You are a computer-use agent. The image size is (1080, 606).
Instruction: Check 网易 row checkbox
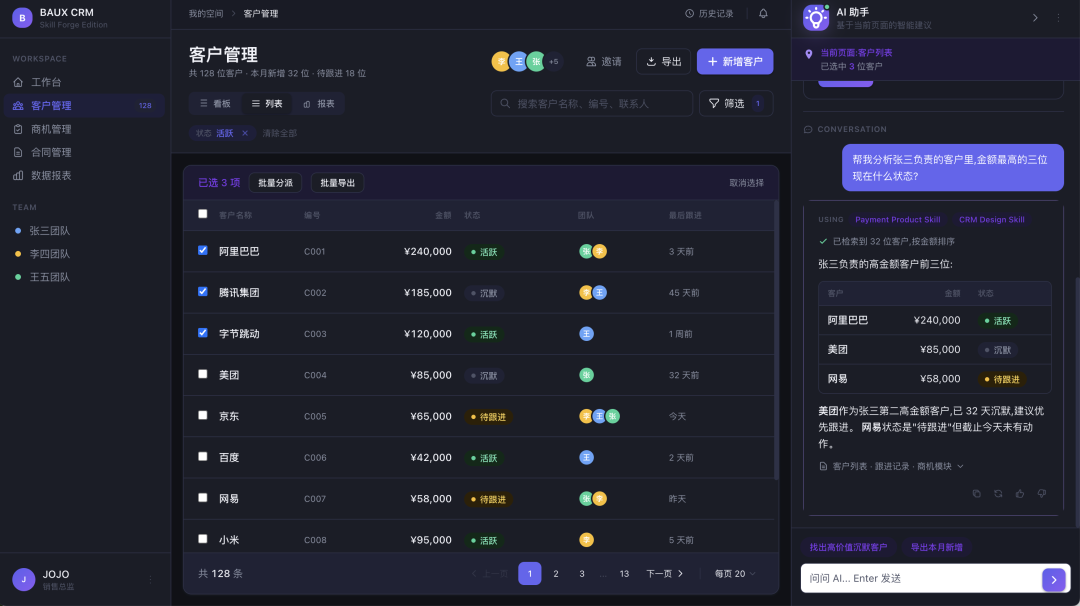(202, 498)
